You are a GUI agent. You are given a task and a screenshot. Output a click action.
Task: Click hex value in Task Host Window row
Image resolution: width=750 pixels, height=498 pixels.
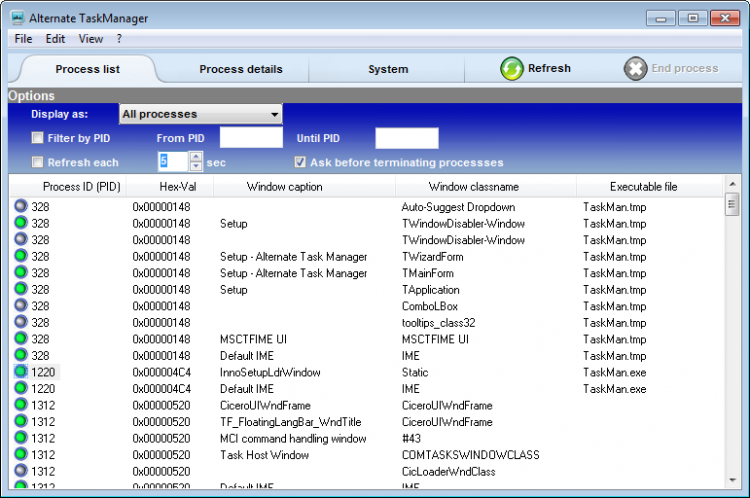pyautogui.click(x=161, y=454)
